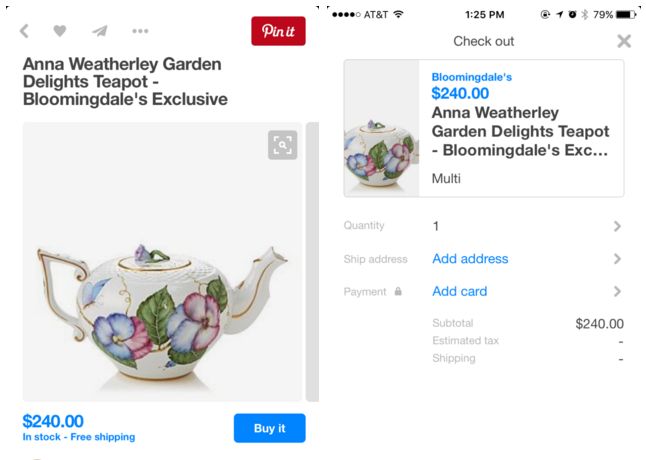
Task: Tap the visual search magnifier icon
Action: (283, 145)
